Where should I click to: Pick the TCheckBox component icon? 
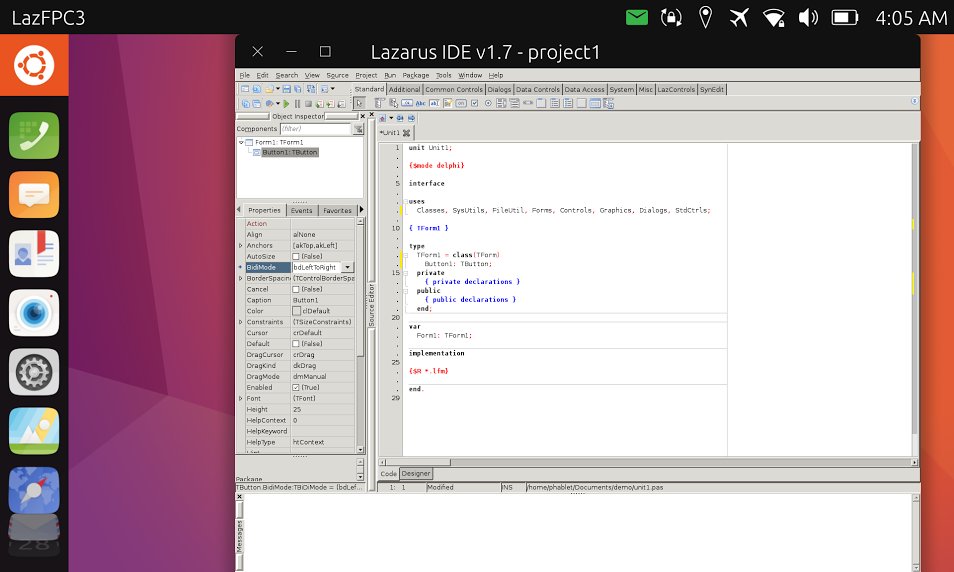coord(475,103)
